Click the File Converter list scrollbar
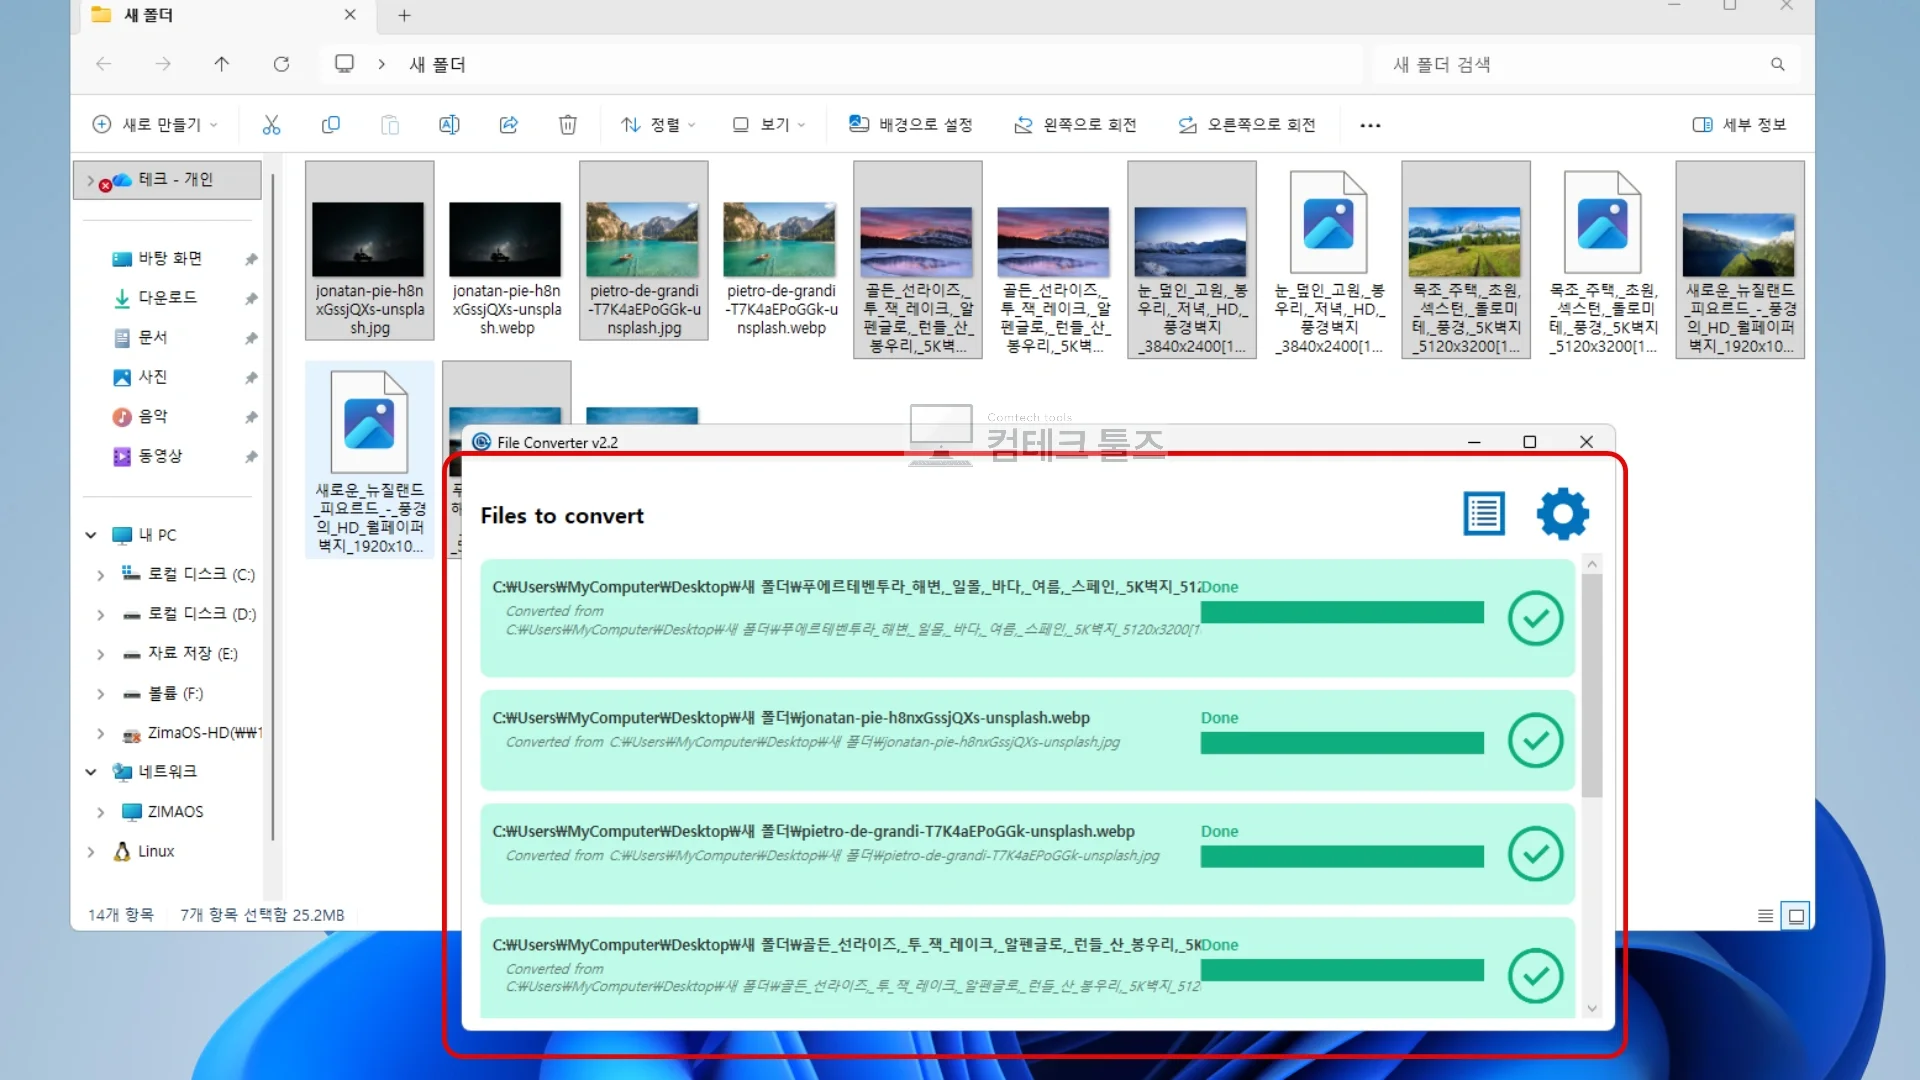This screenshot has height=1080, width=1920. tap(1592, 685)
